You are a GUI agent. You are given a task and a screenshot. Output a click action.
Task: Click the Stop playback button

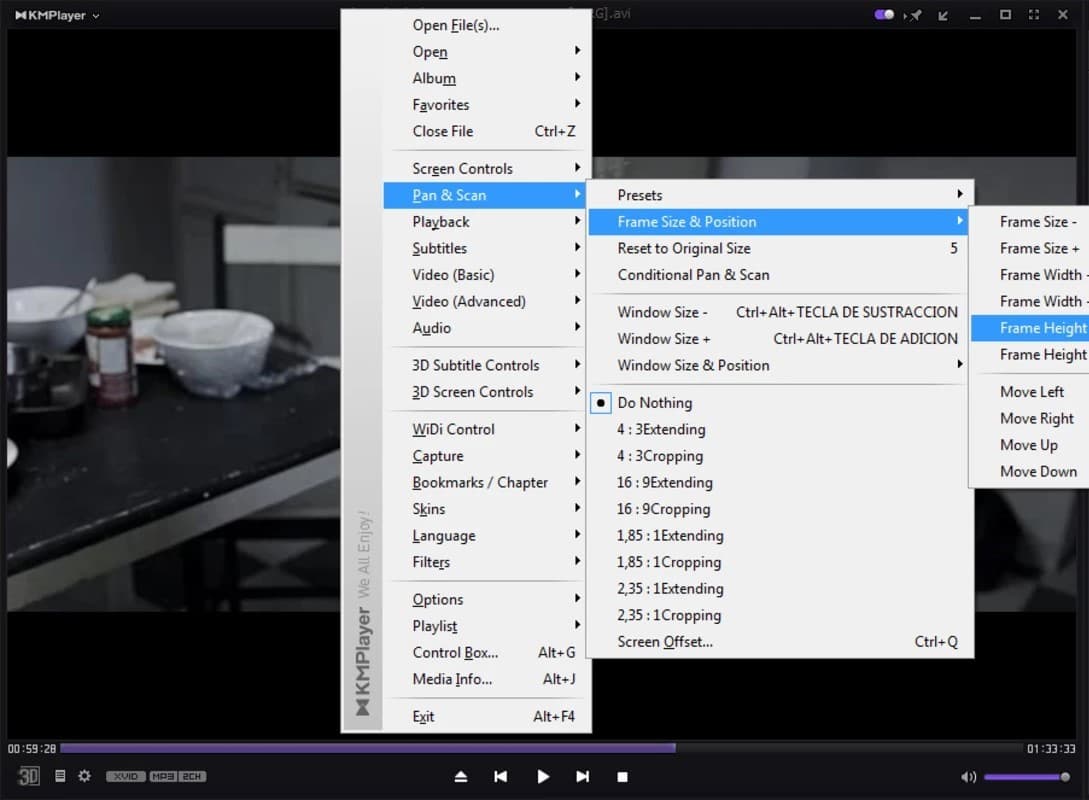click(622, 776)
